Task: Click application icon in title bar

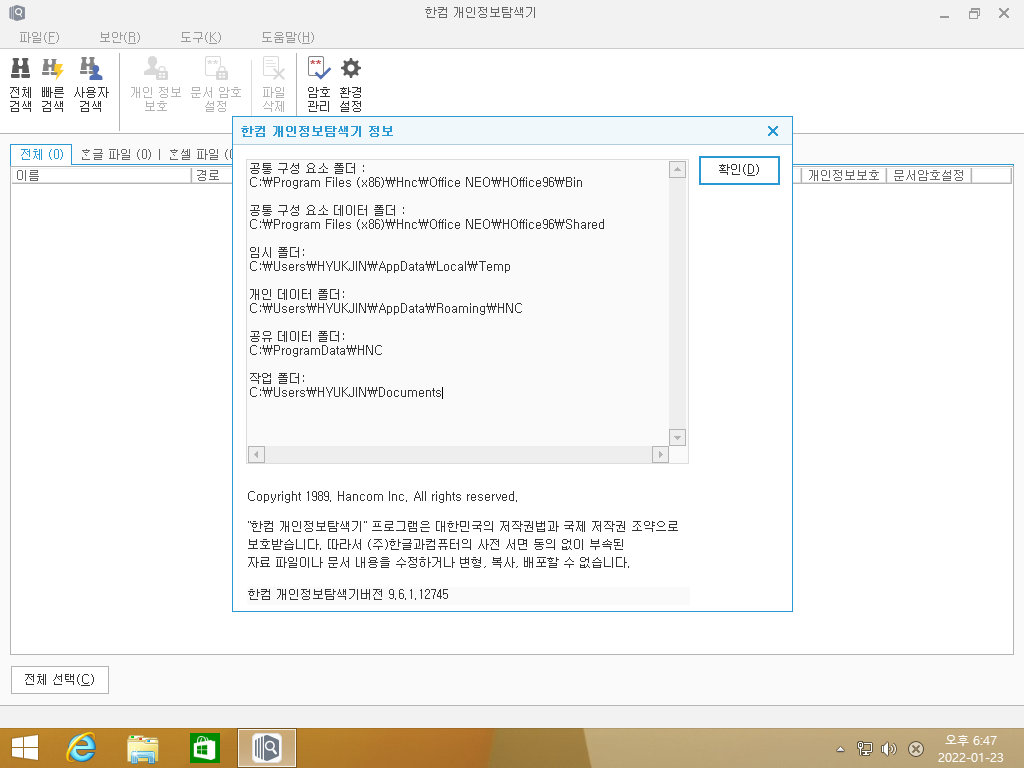Action: [17, 12]
